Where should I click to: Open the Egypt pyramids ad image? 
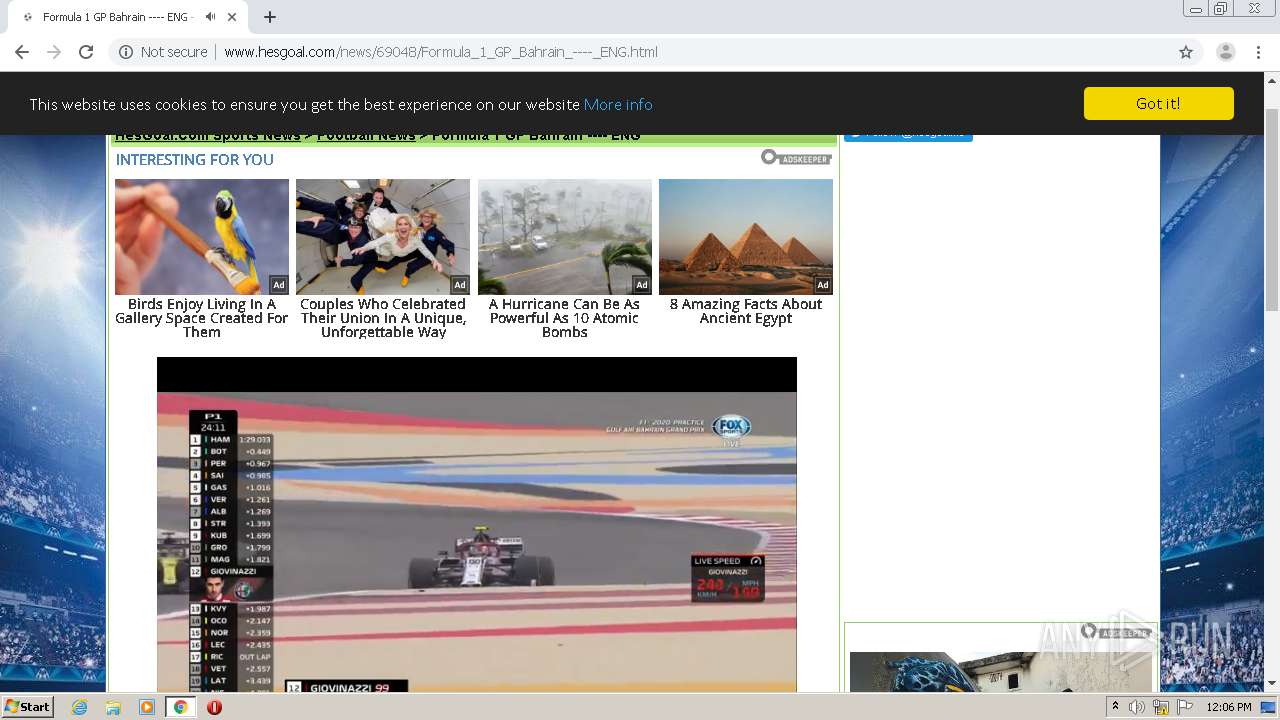click(x=746, y=237)
